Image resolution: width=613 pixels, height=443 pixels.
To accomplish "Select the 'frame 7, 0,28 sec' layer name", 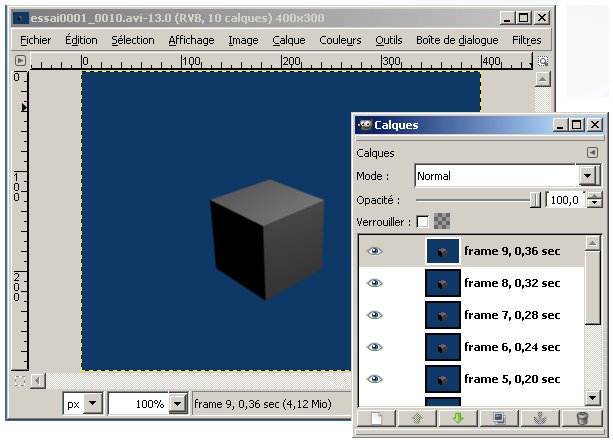I will pos(512,315).
